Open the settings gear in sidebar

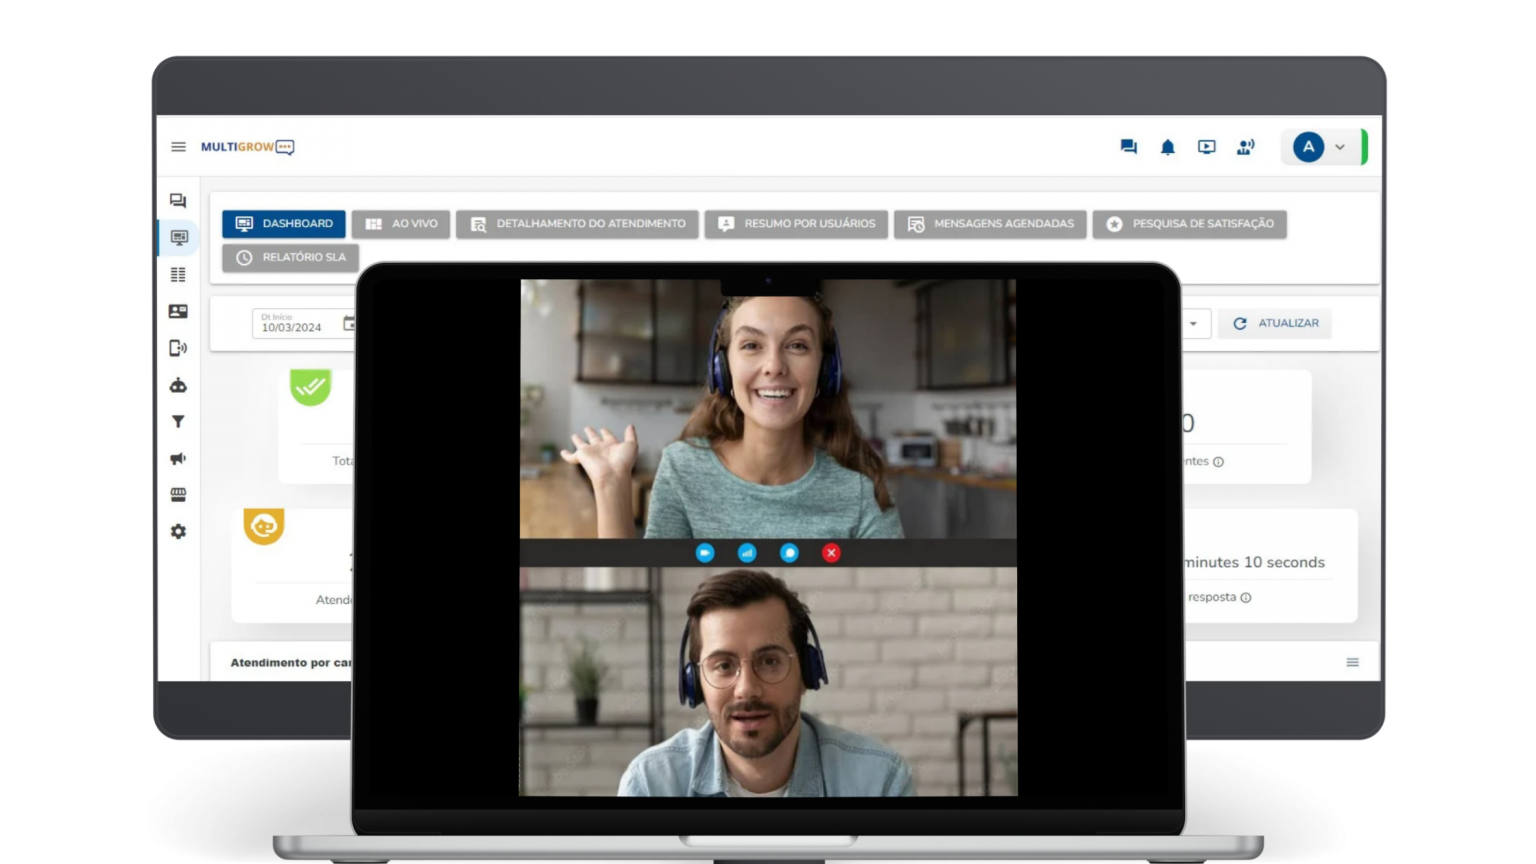coord(178,531)
